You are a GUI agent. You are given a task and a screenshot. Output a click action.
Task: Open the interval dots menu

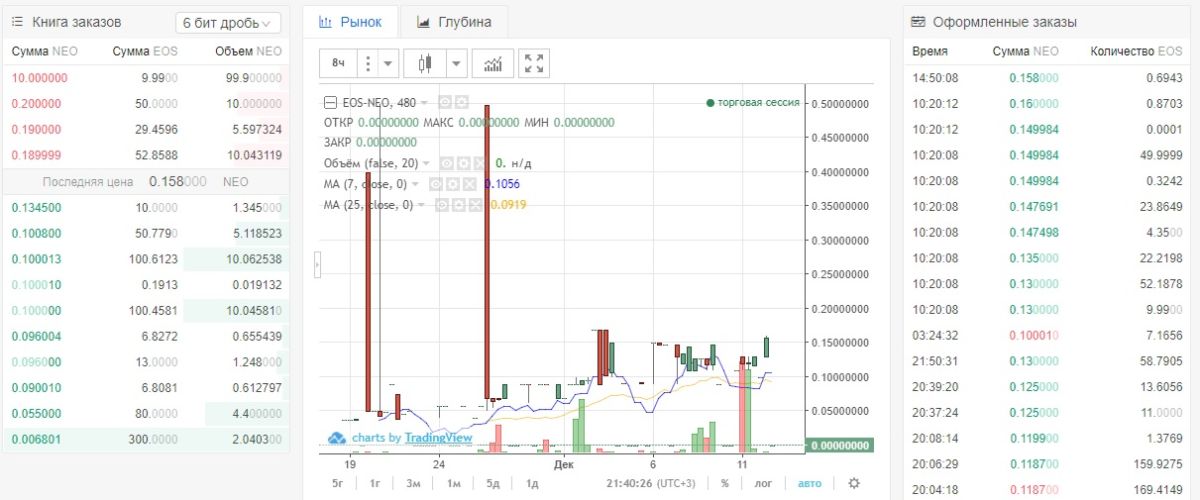pyautogui.click(x=368, y=64)
